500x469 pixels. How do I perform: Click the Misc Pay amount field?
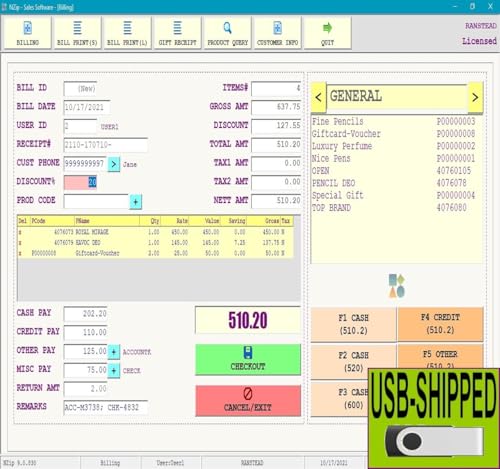point(86,370)
